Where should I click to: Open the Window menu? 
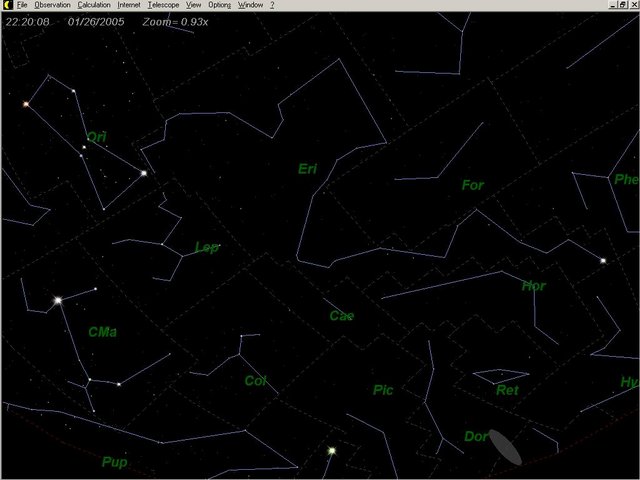[250, 5]
